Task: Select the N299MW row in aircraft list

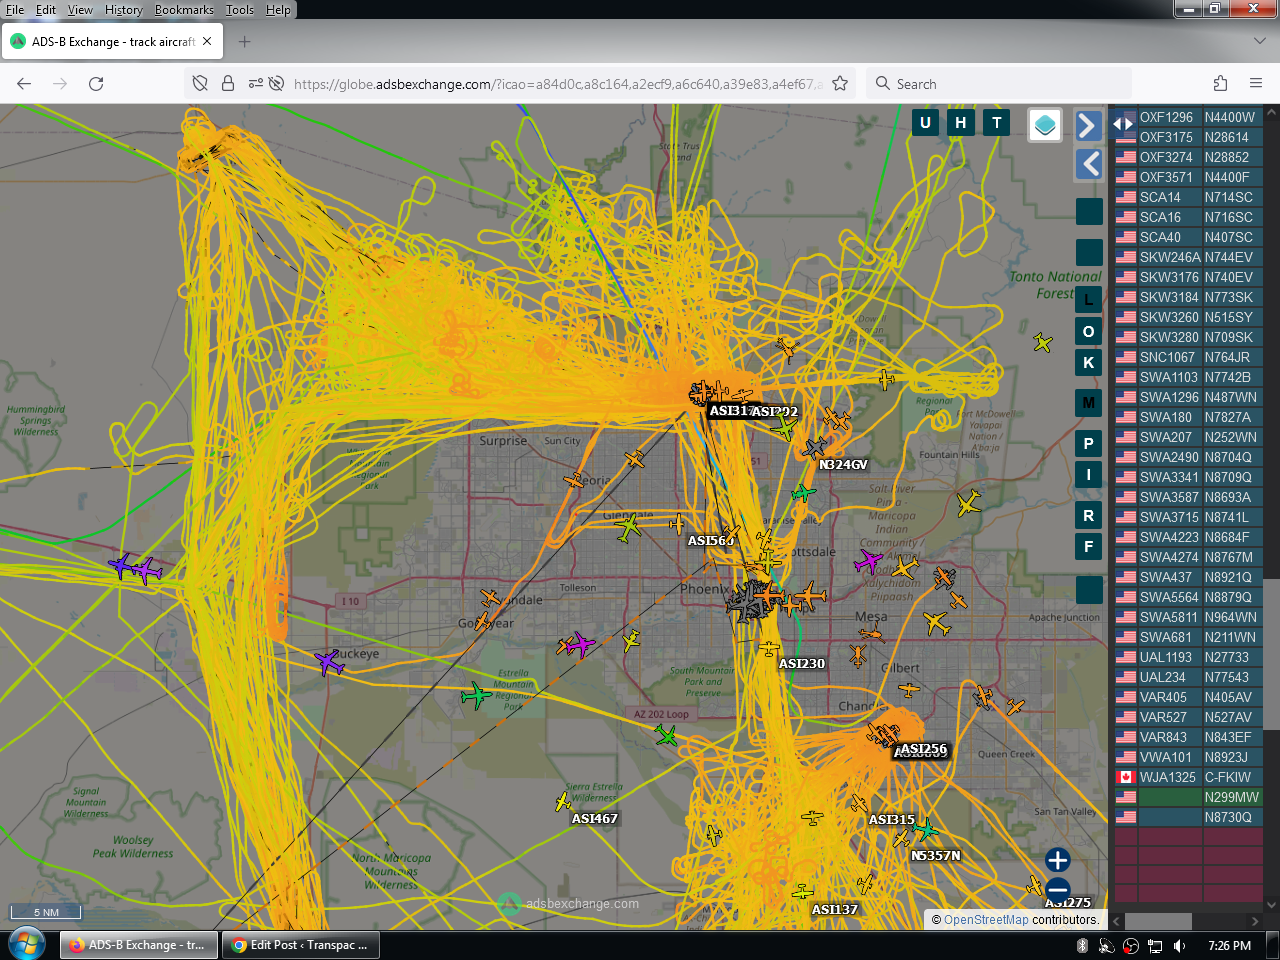Action: click(x=1189, y=797)
